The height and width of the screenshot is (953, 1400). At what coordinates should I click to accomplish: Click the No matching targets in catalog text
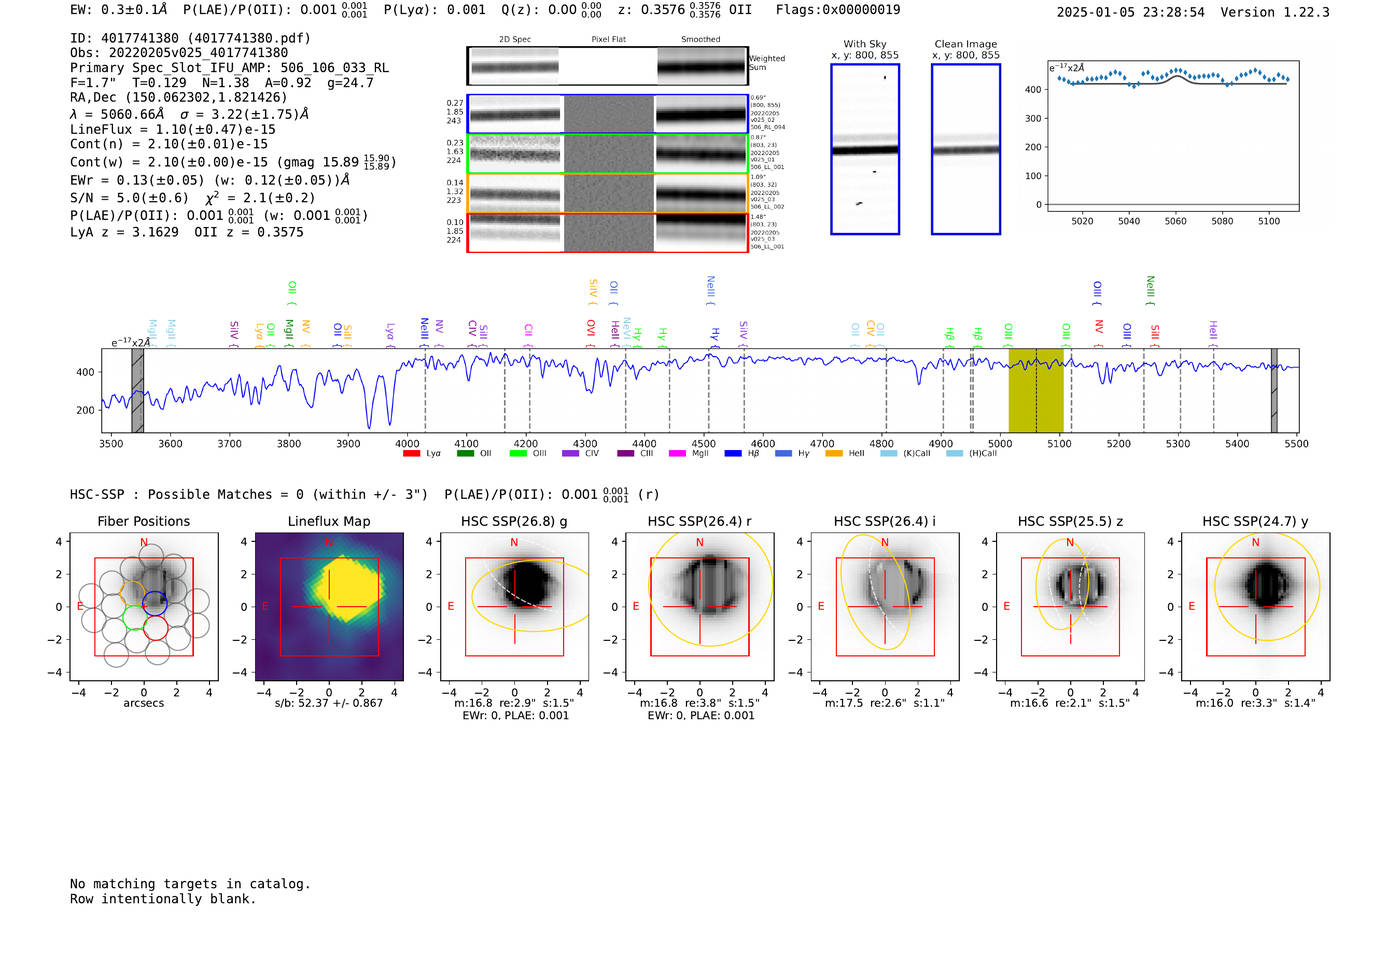[190, 884]
